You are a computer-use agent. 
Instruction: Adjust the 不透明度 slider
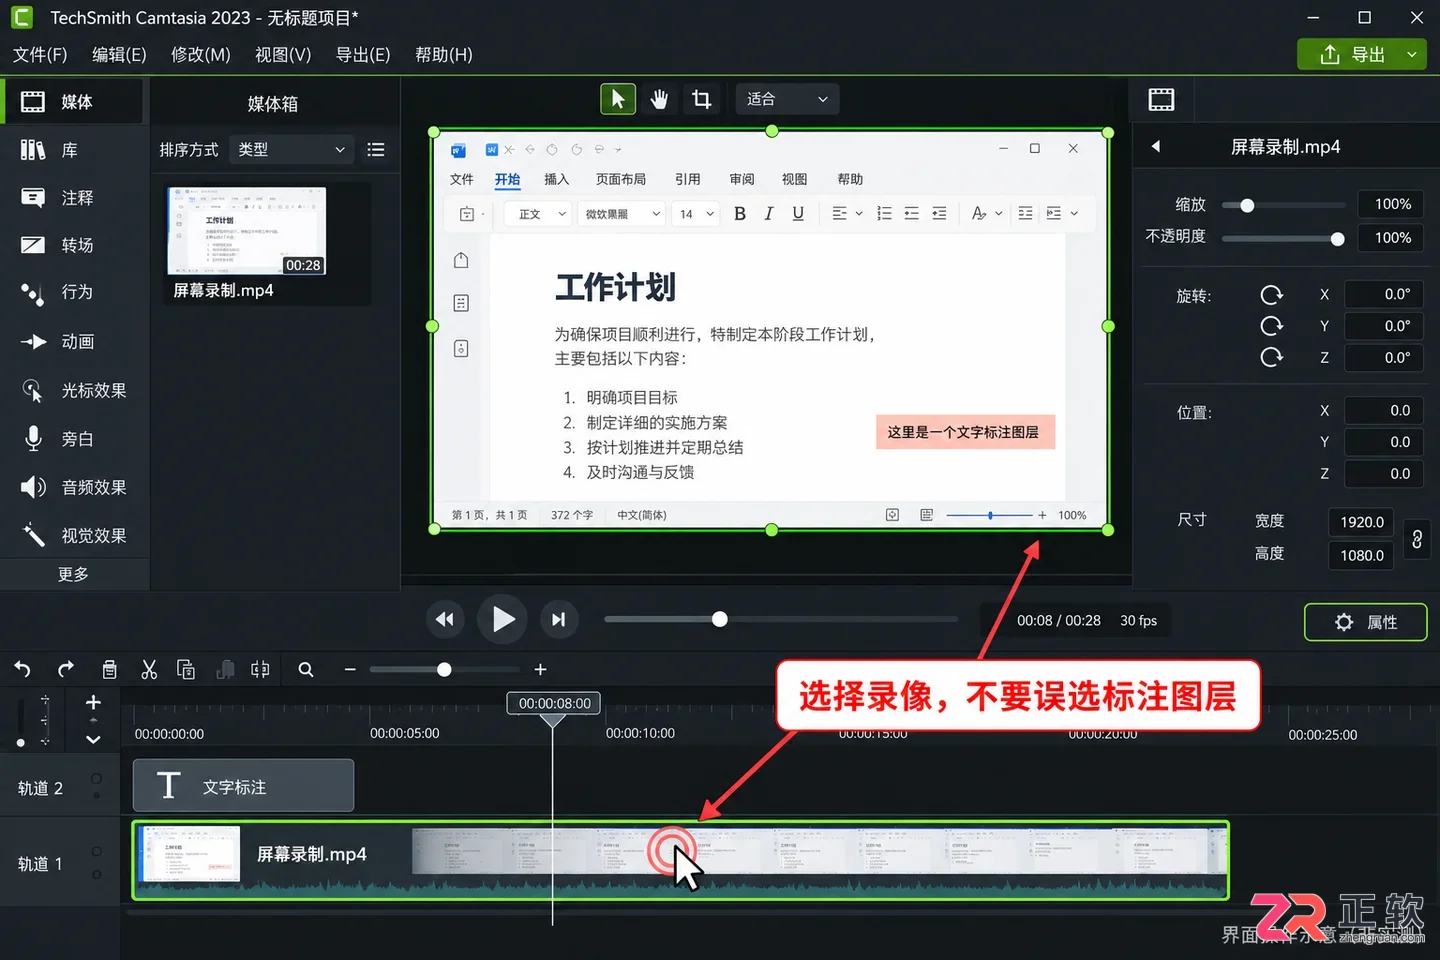(1284, 238)
